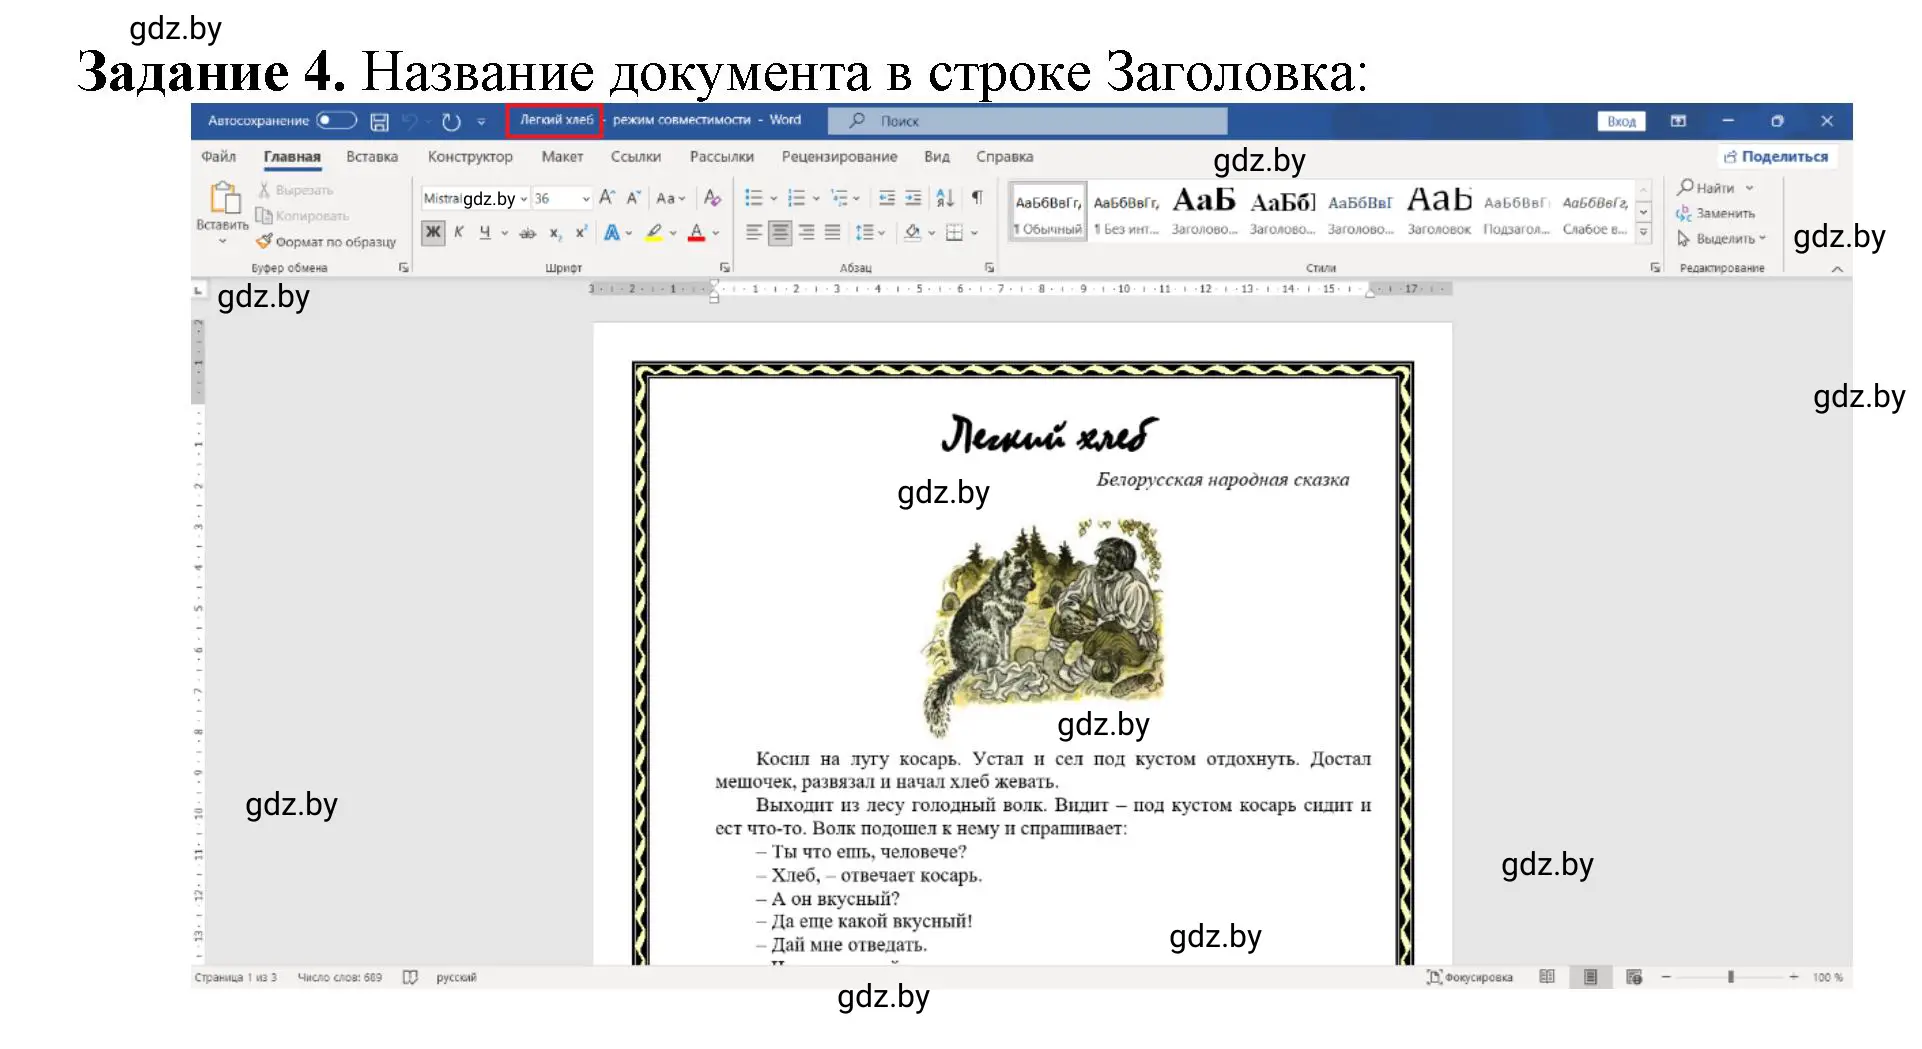This screenshot has width=1922, height=1049.
Task: Toggle the Автосохранение switch
Action: pyautogui.click(x=336, y=120)
